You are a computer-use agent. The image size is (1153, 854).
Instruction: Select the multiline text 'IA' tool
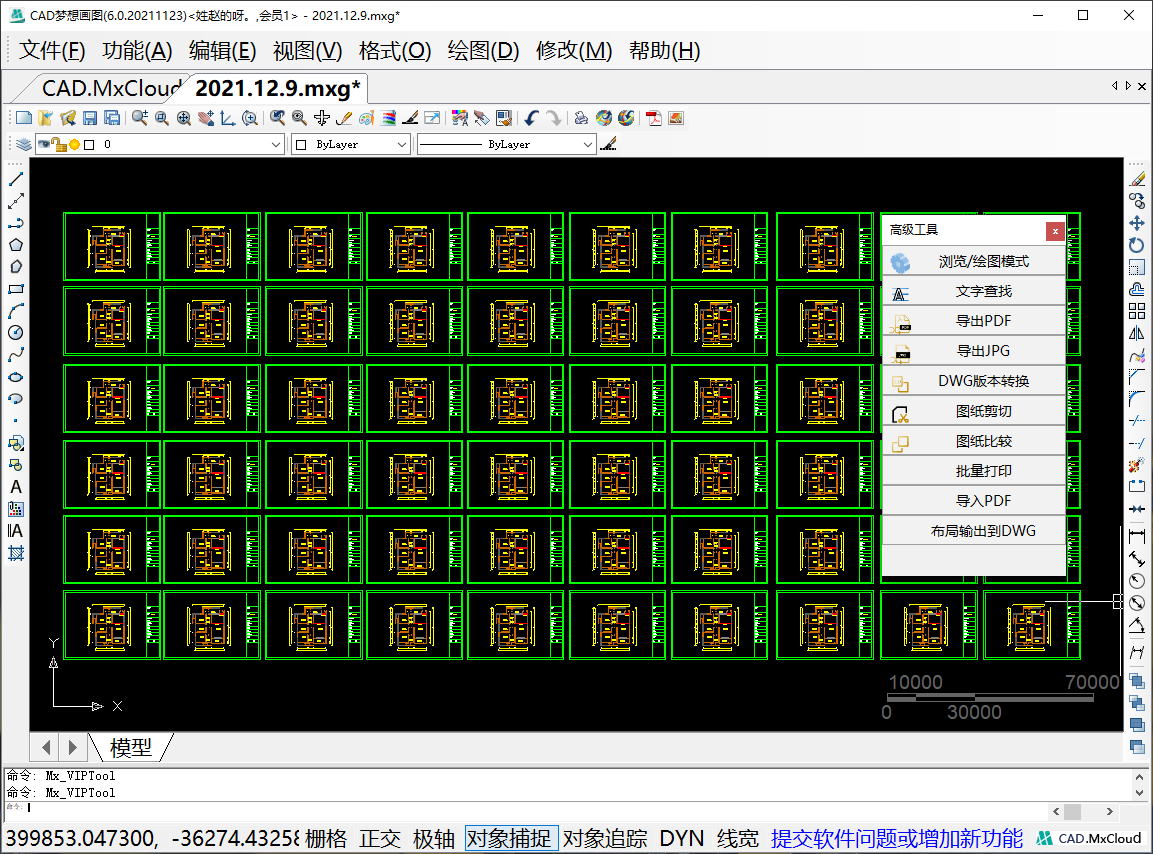pyautogui.click(x=15, y=531)
